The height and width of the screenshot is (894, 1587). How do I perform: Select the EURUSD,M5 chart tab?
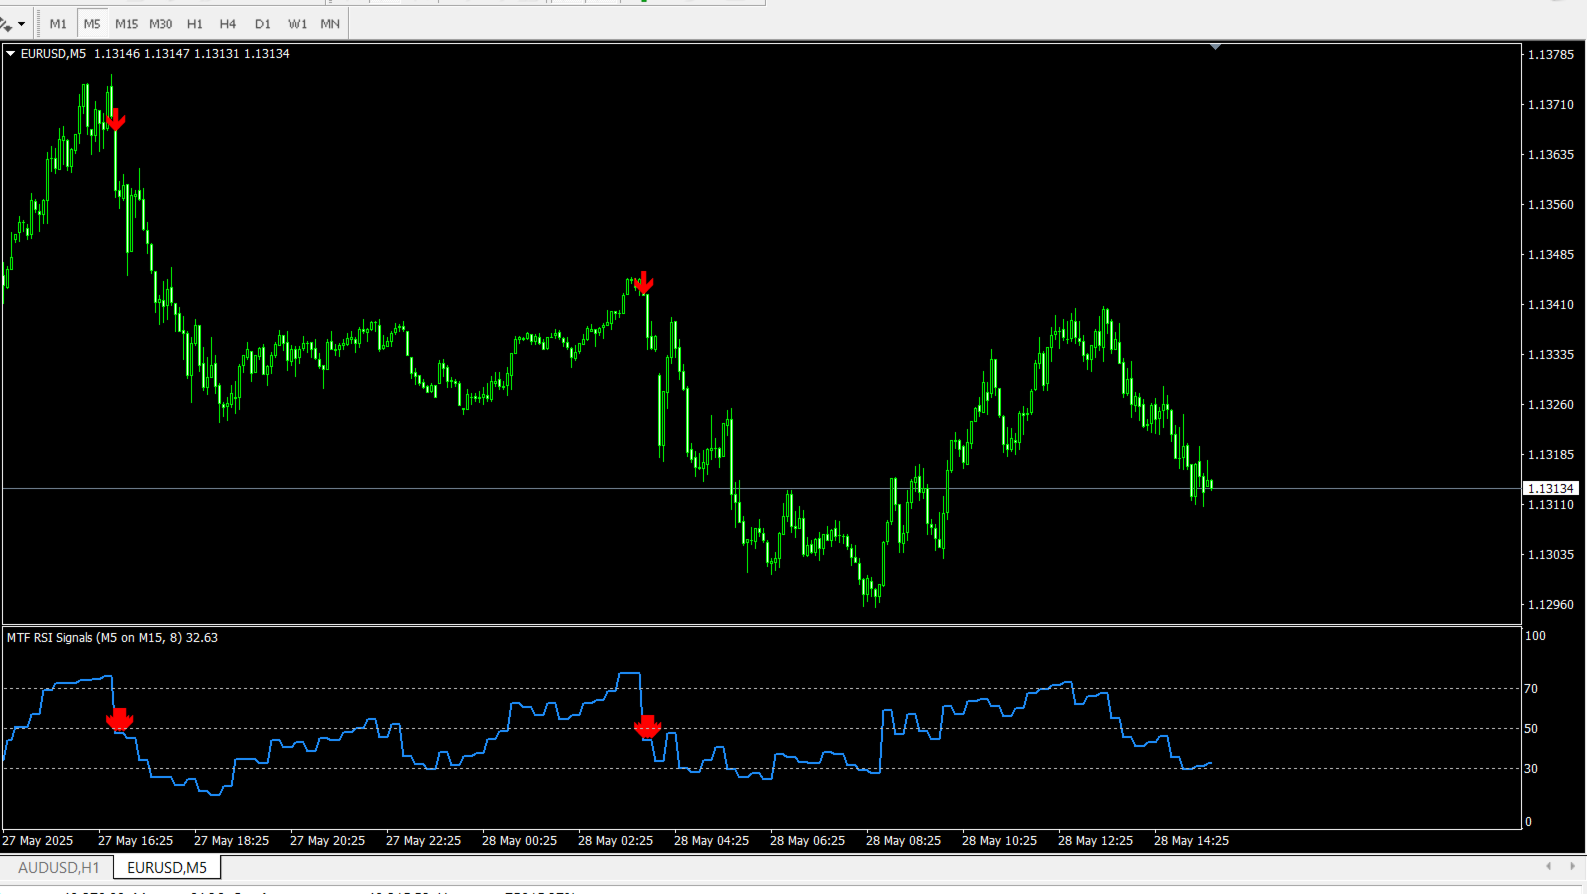coord(167,868)
